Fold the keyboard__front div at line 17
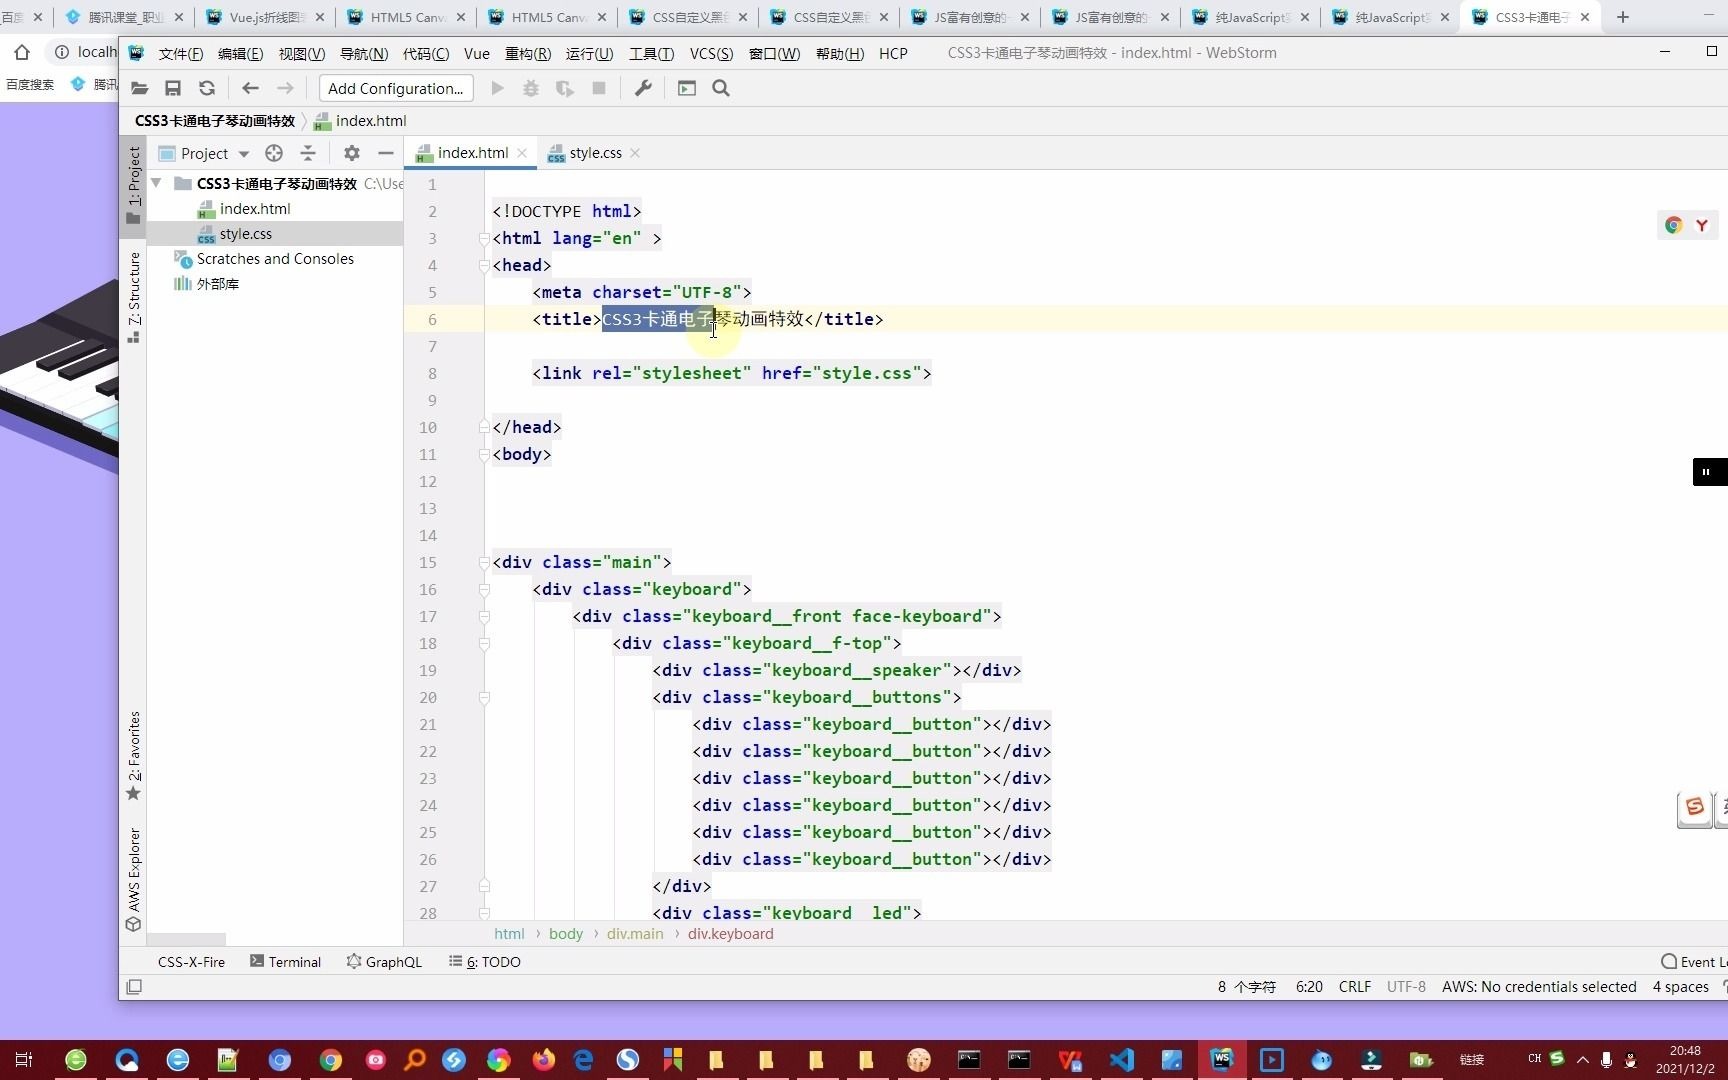This screenshot has height=1080, width=1728. [484, 616]
